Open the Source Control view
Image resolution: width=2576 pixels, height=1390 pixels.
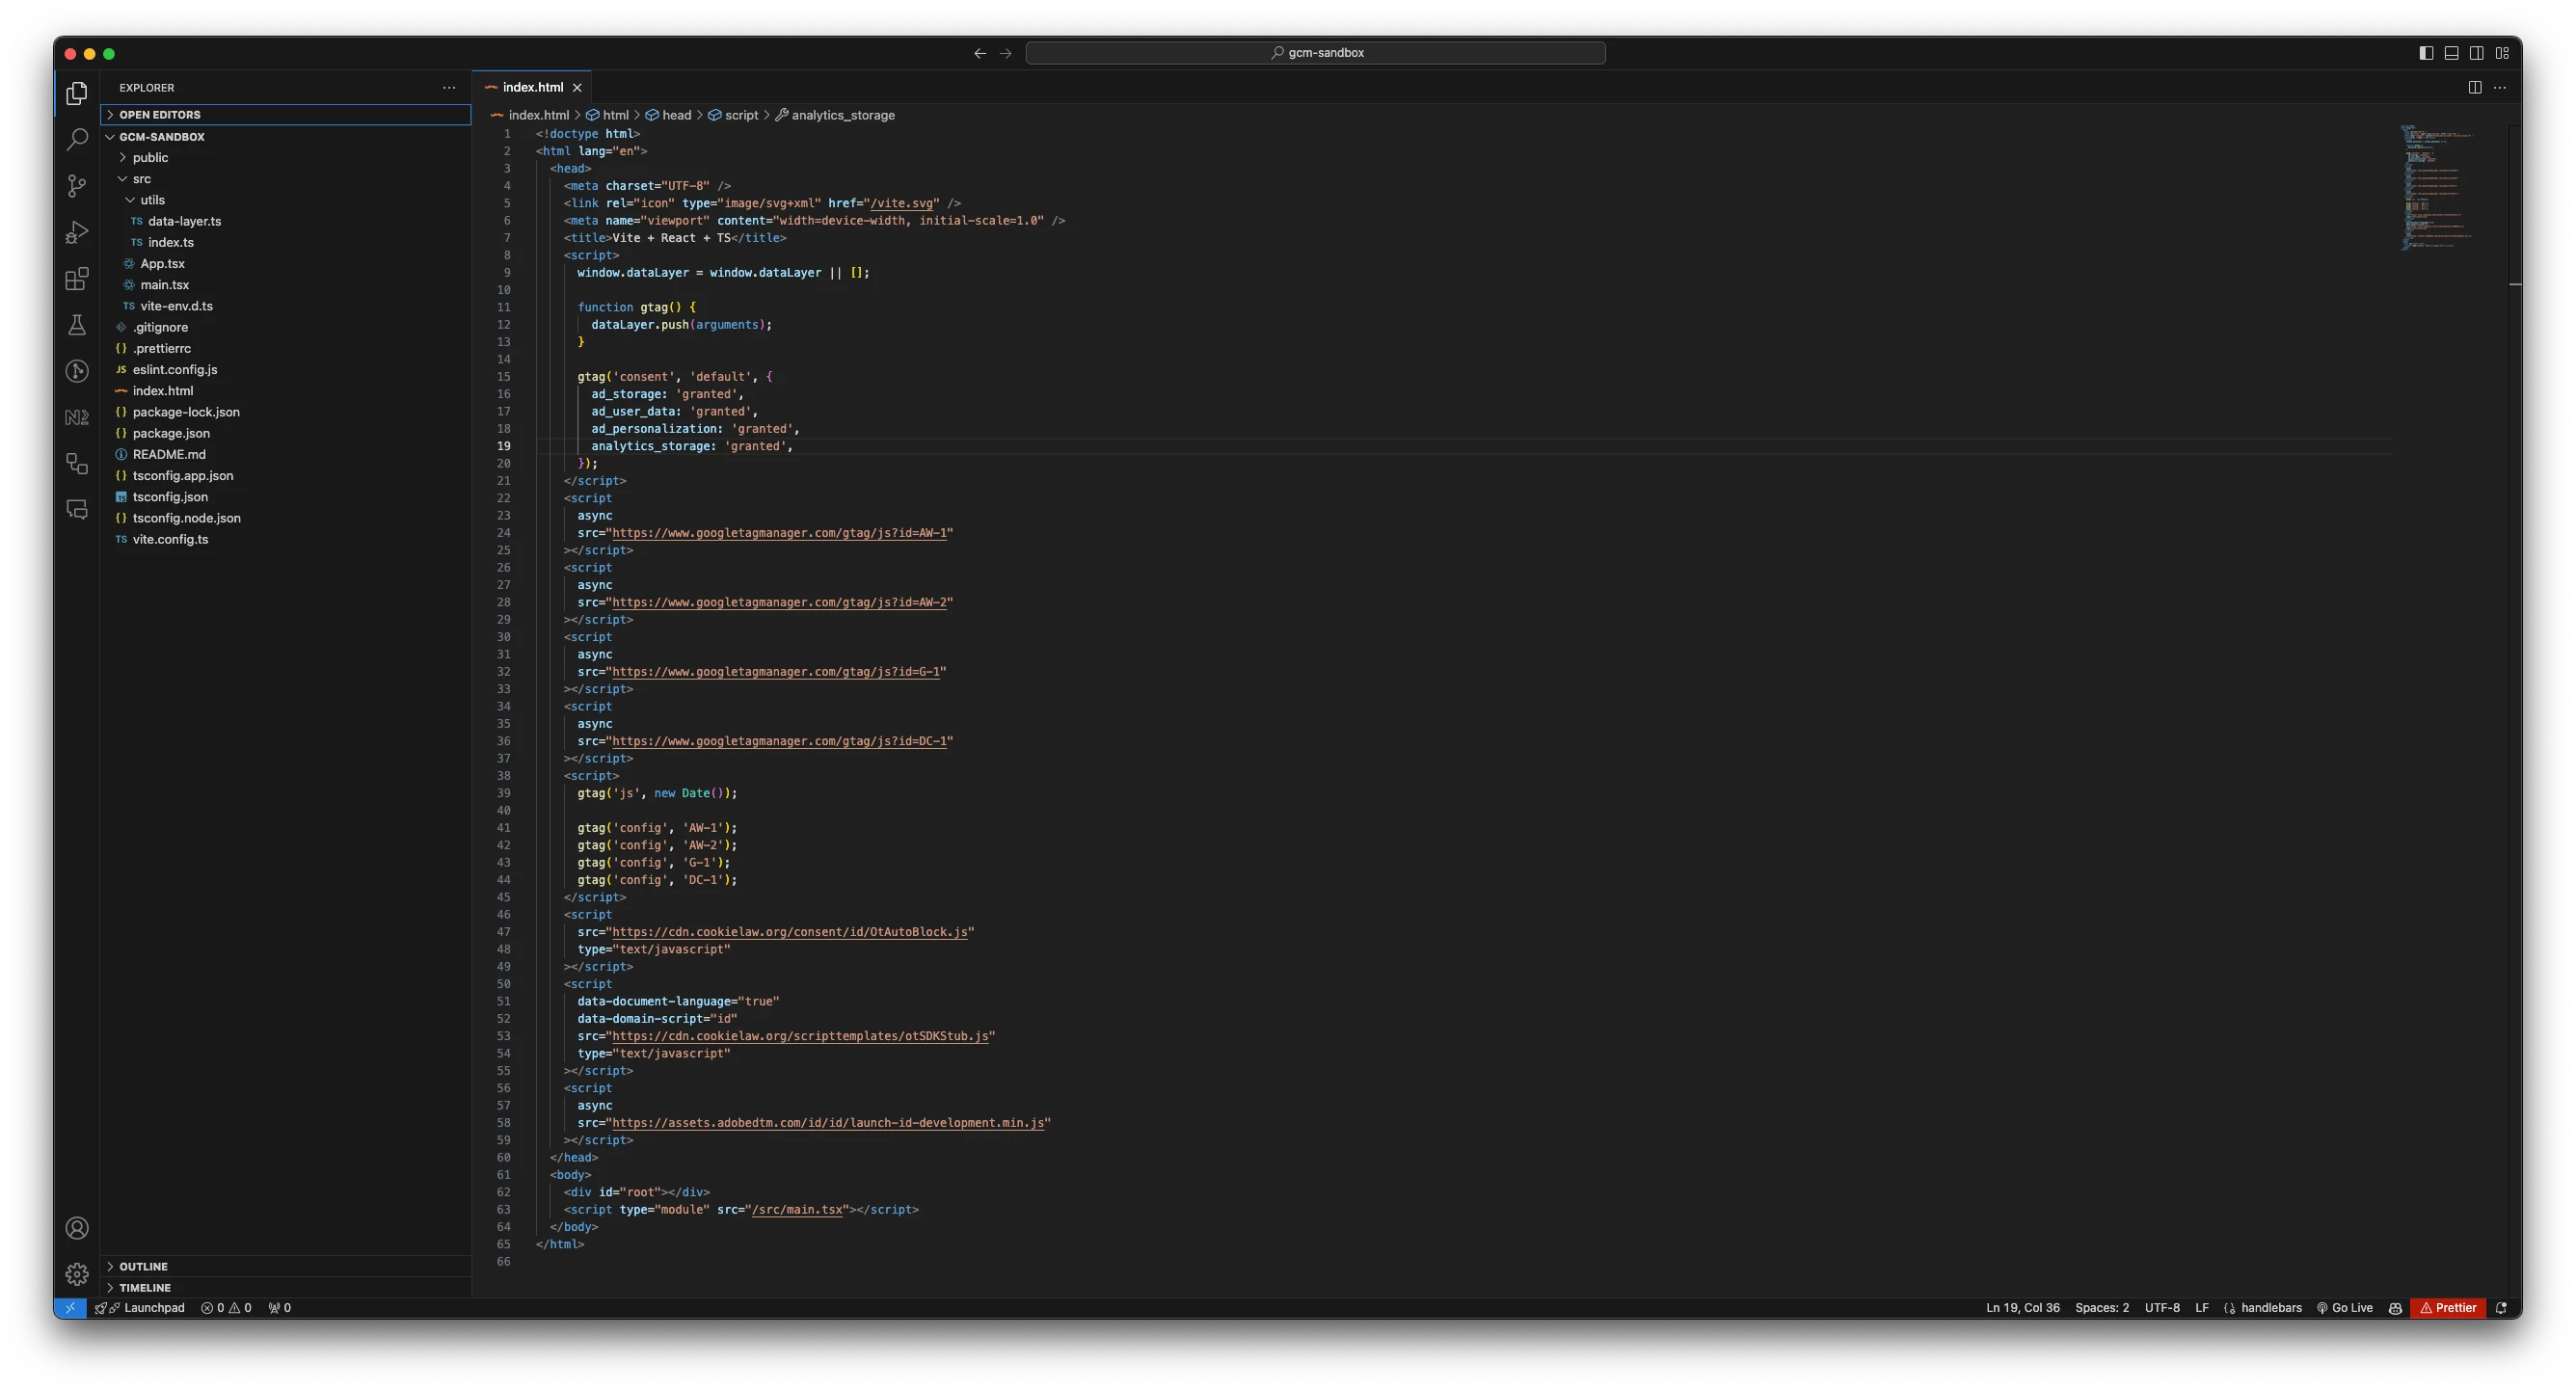point(77,185)
